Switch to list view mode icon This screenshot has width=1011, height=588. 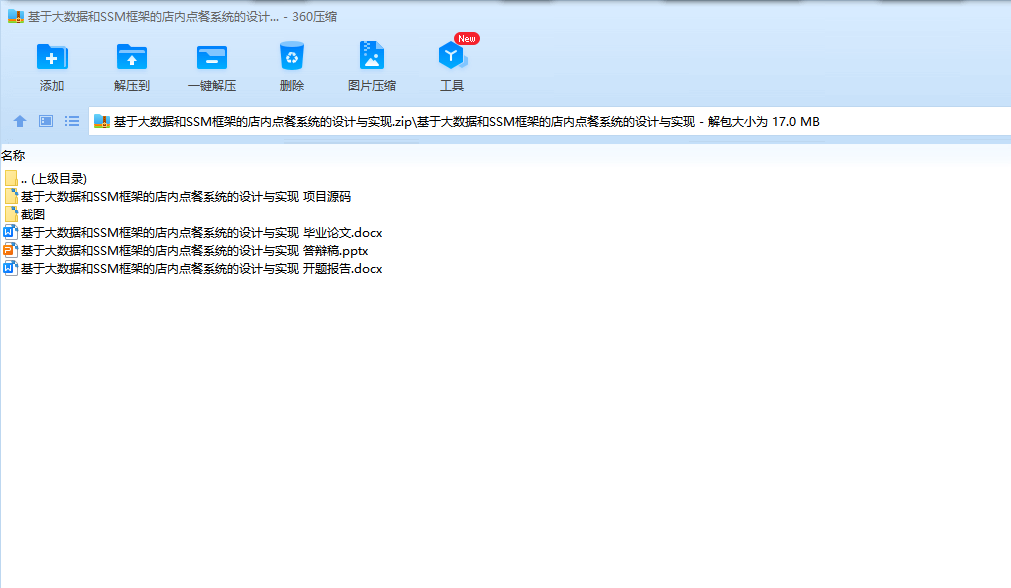[72, 121]
